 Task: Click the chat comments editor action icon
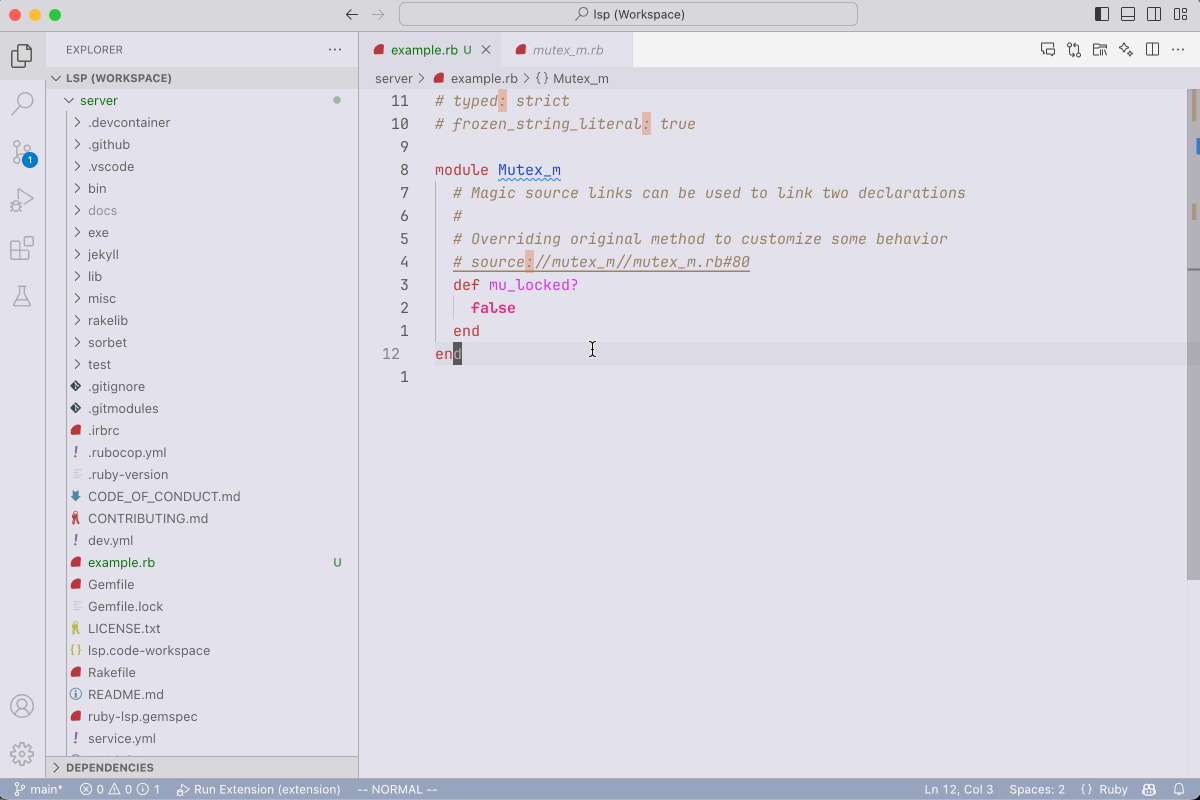pos(1048,49)
